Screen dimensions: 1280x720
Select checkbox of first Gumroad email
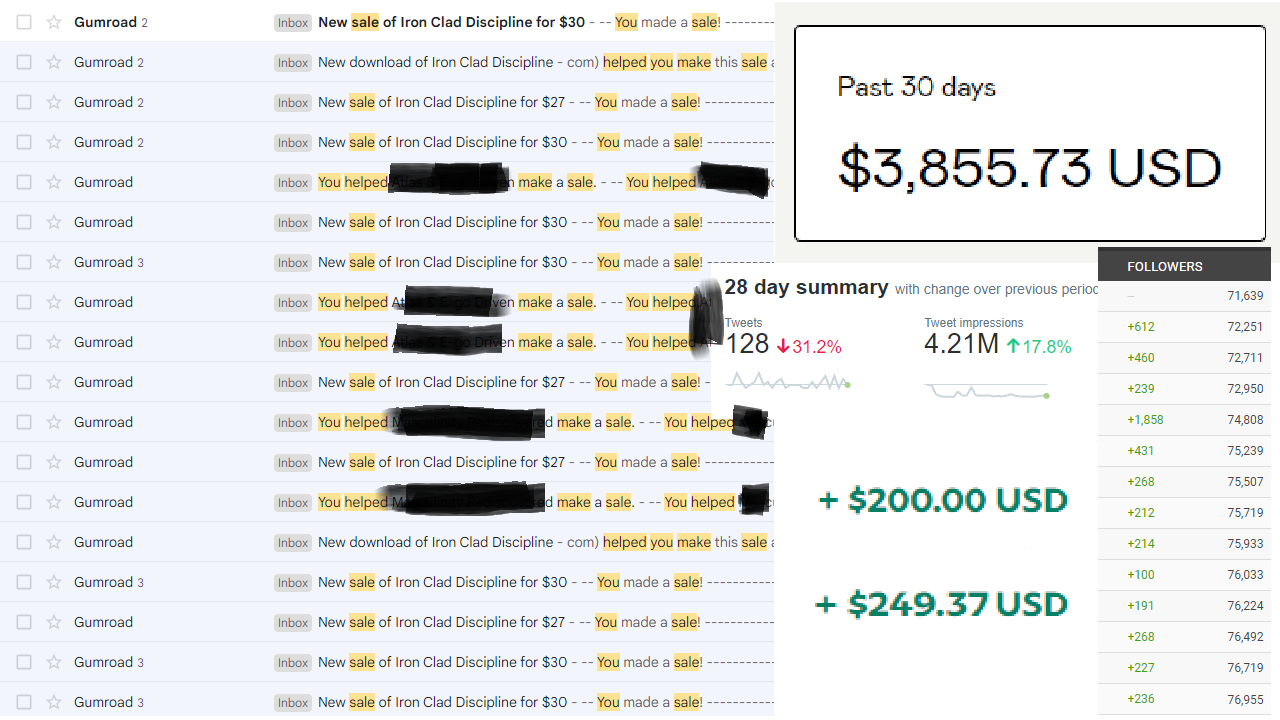(x=24, y=22)
